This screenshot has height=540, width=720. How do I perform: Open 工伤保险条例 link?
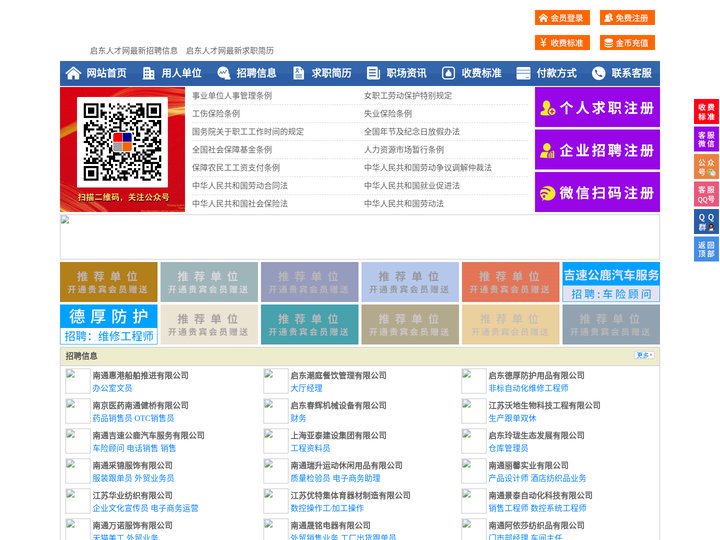216,113
